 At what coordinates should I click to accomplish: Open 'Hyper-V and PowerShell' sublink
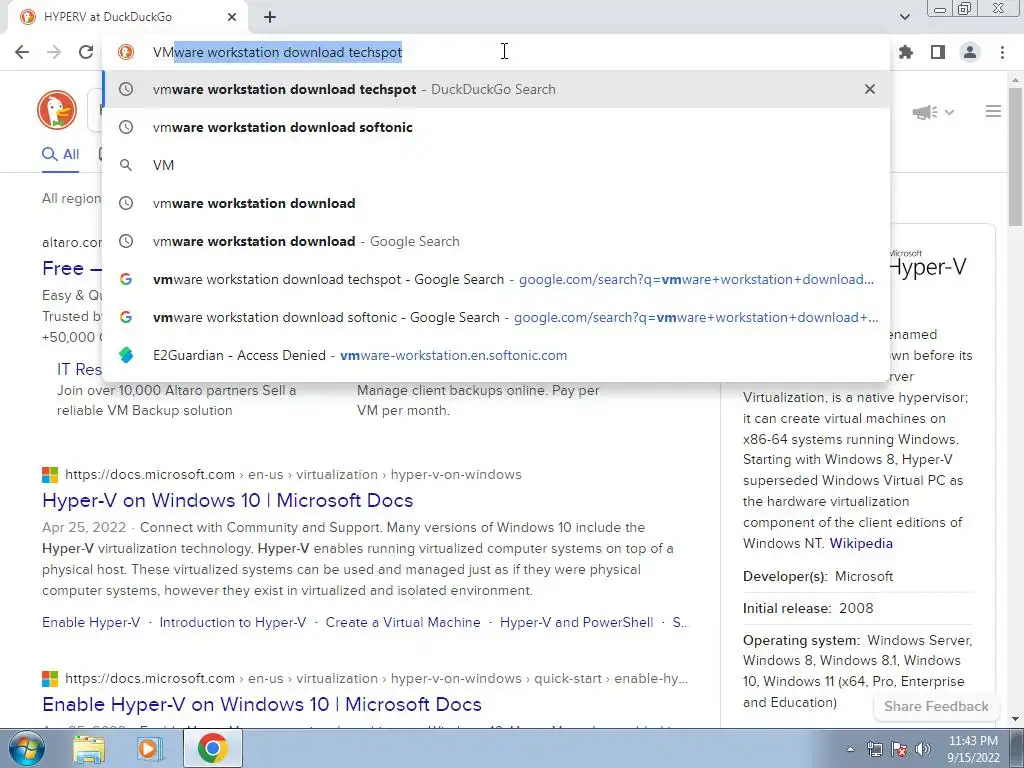click(x=576, y=622)
